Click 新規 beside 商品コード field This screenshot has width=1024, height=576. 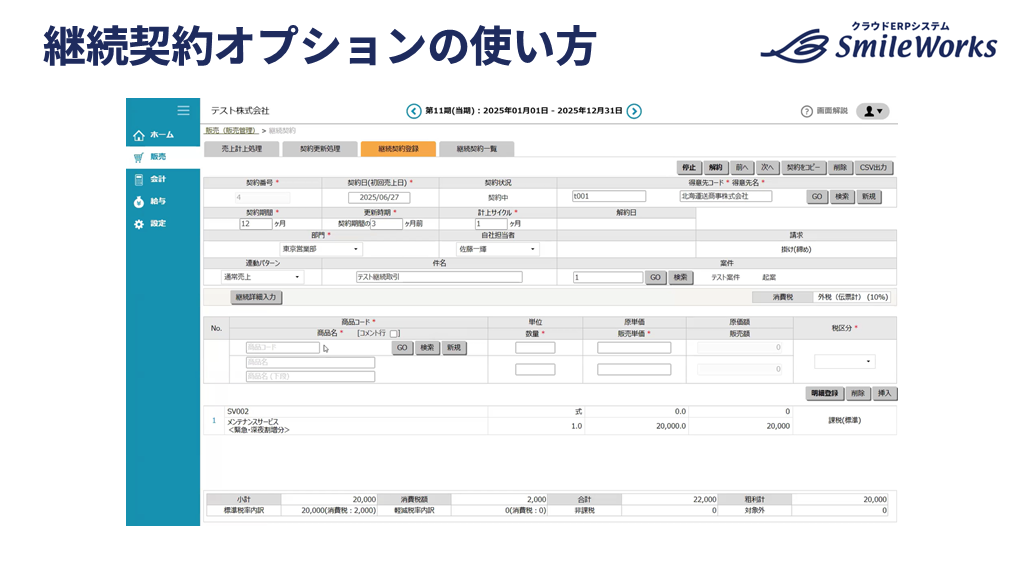click(x=454, y=348)
